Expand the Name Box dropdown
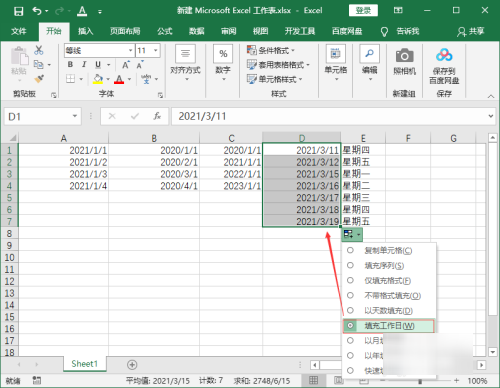 pyautogui.click(x=75, y=116)
